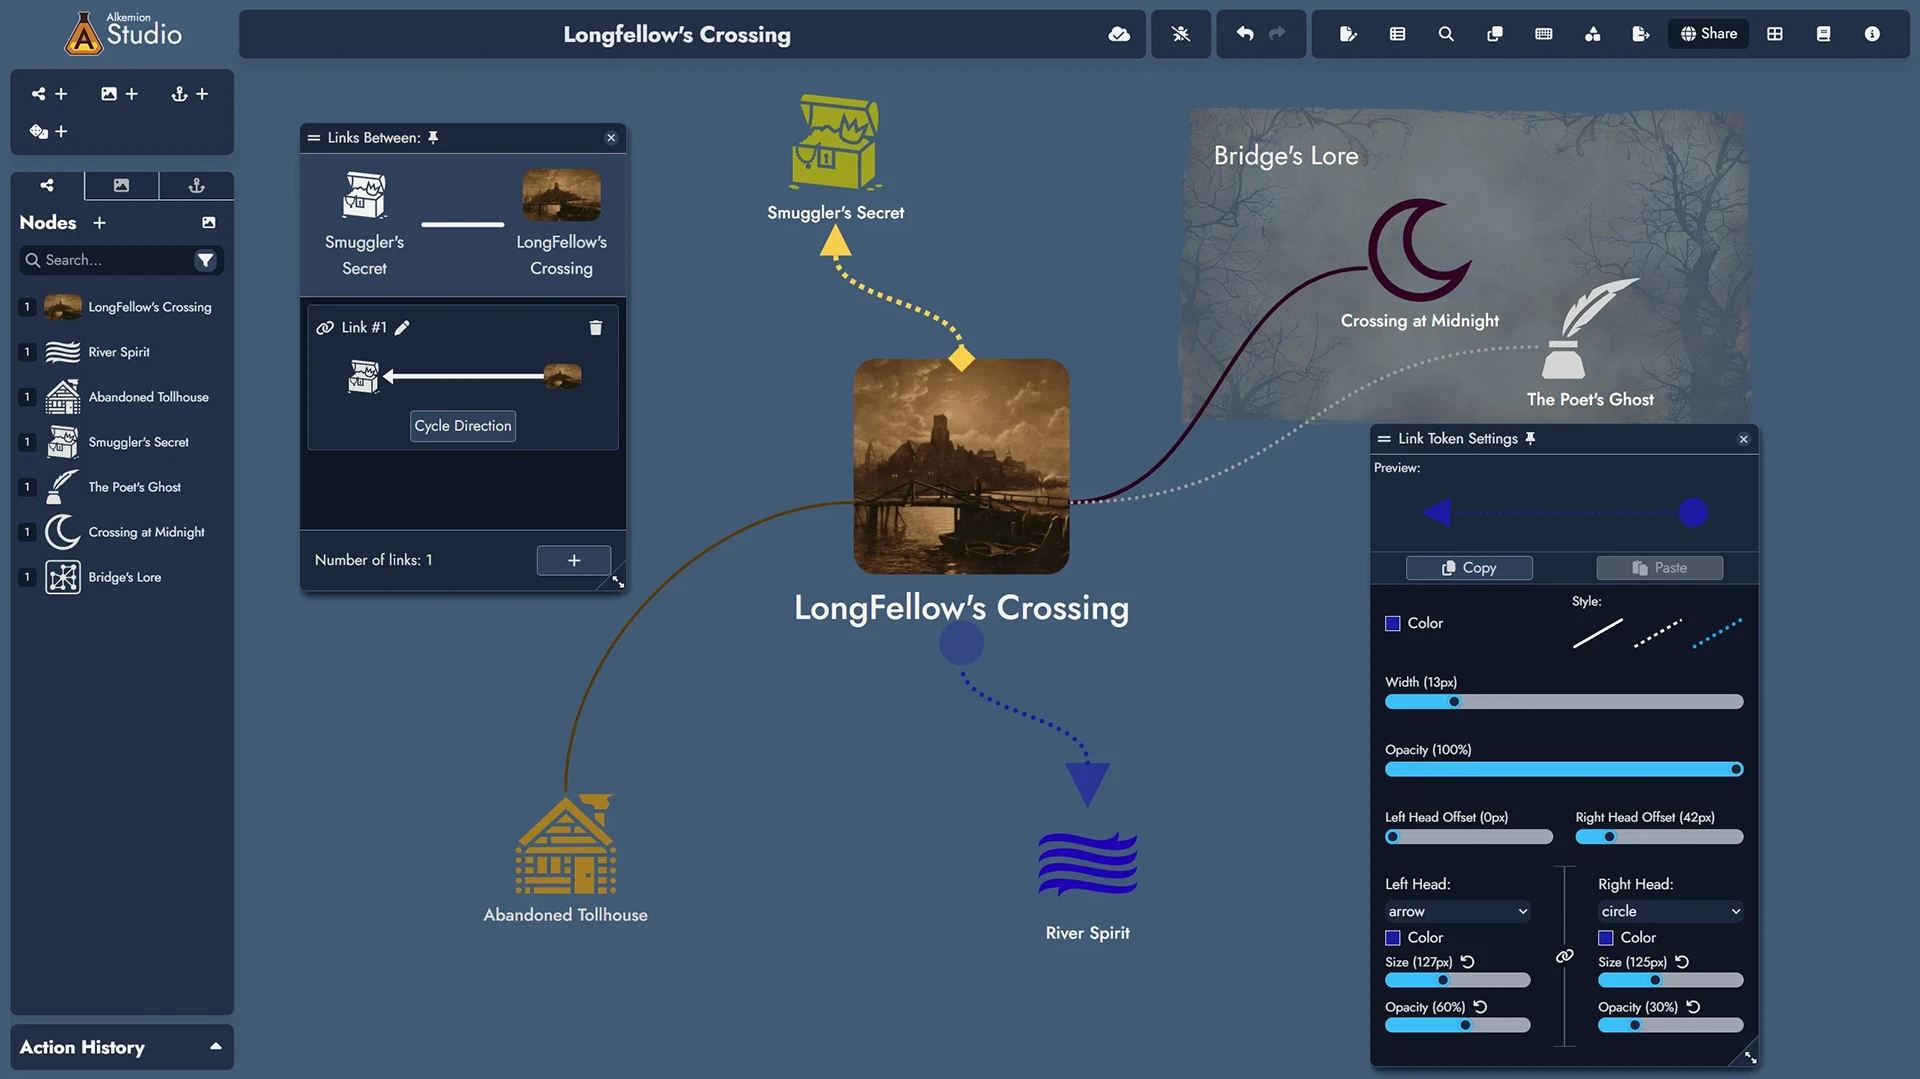The width and height of the screenshot is (1920, 1079).
Task: Click the cloud sync status icon
Action: [1119, 33]
